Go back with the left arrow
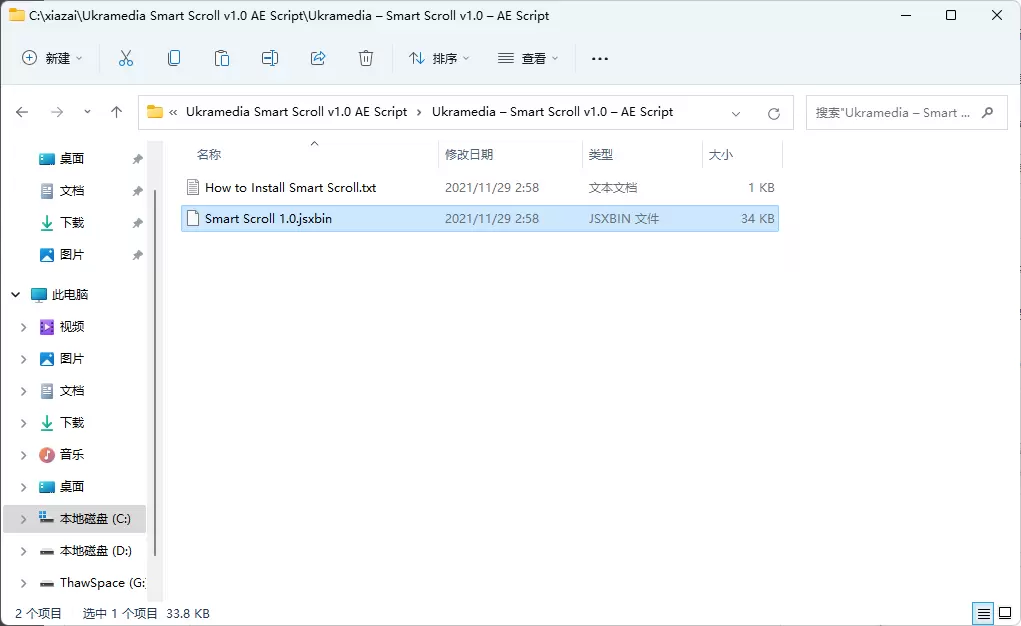This screenshot has width=1021, height=626. (22, 112)
